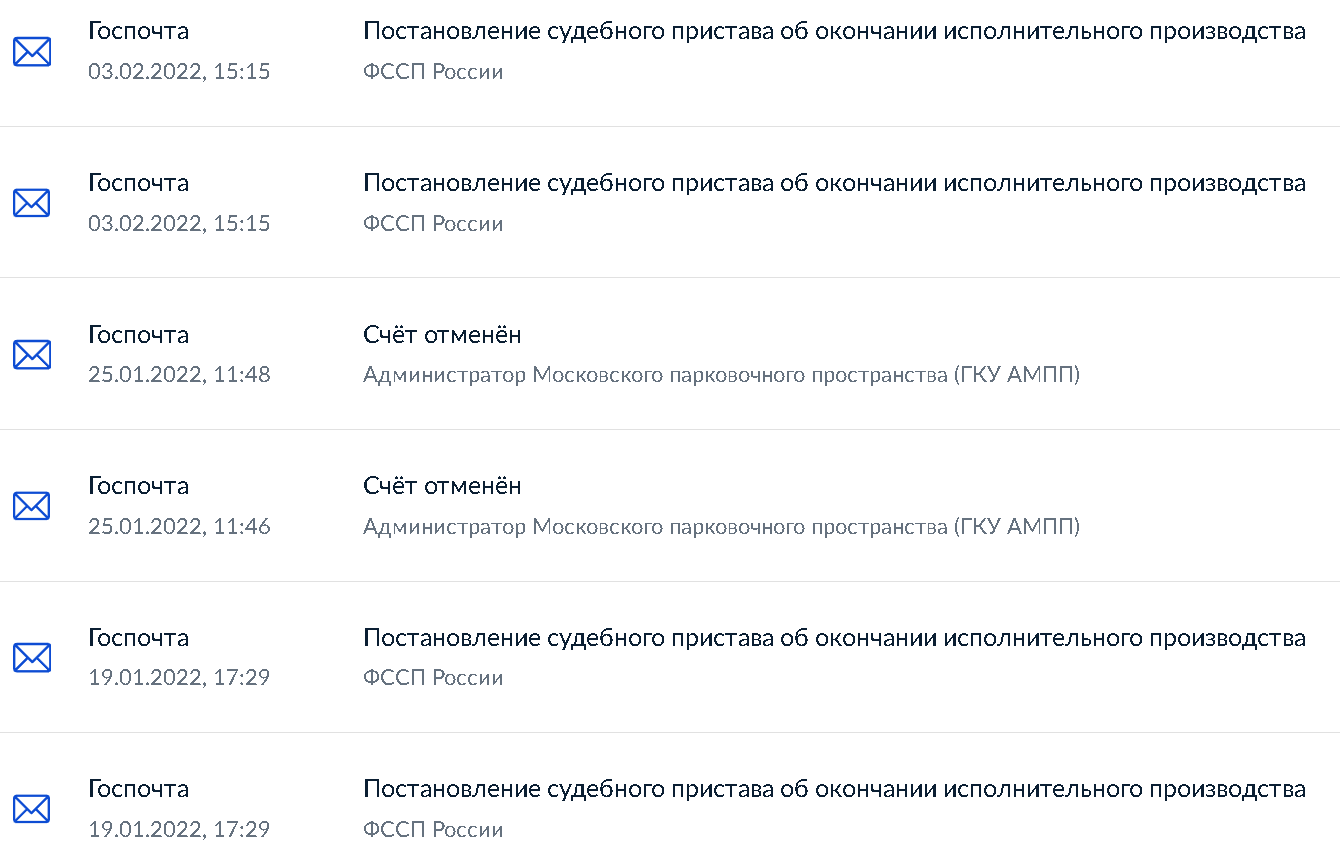
Task: Click "ФССП России" sender in the bottommost message
Action: 433,830
